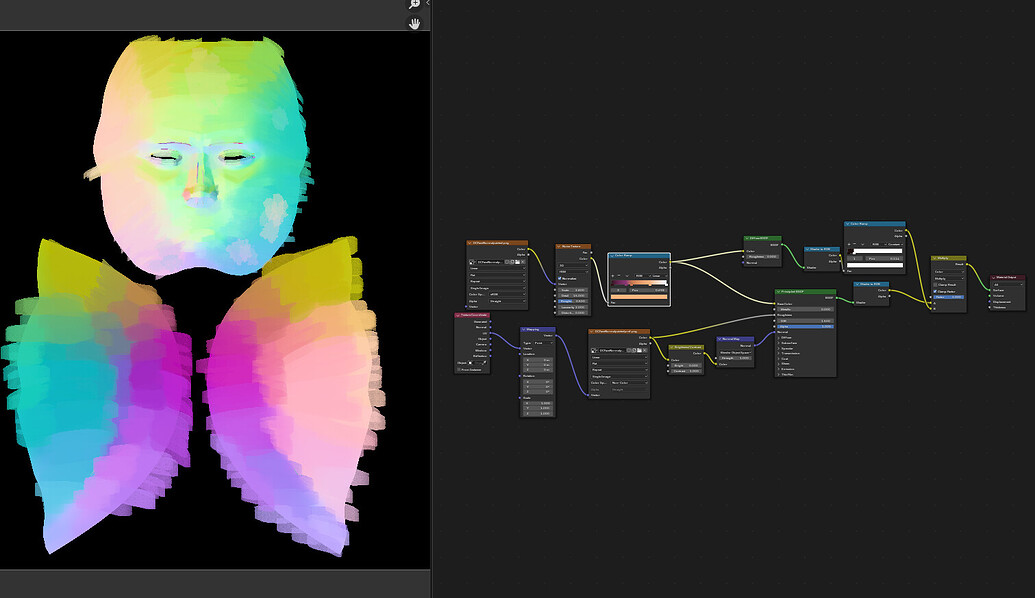
Task: Open the Non-Color color space dropdown
Action: (629, 383)
